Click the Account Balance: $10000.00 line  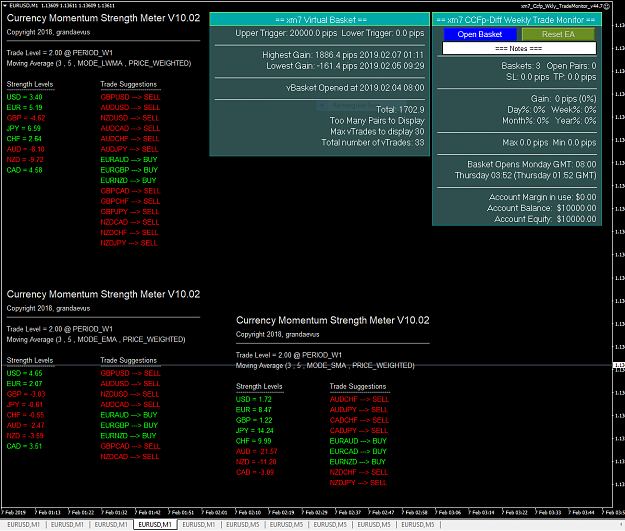click(x=542, y=208)
